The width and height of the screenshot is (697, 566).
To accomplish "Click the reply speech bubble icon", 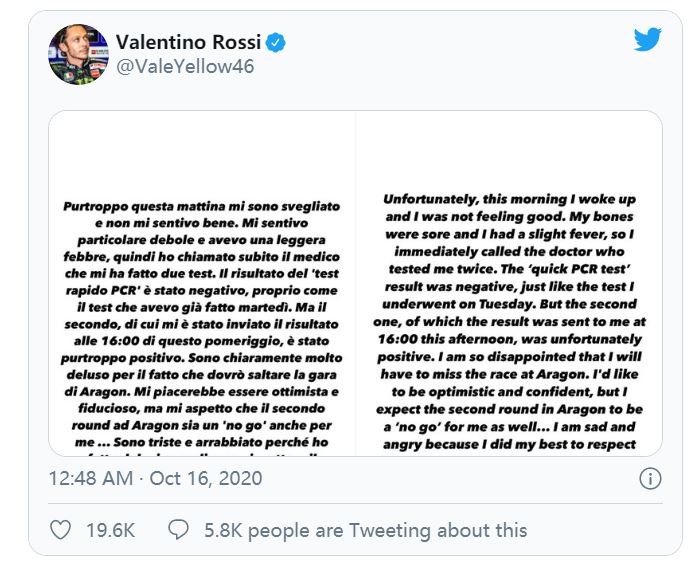I will click(x=179, y=529).
